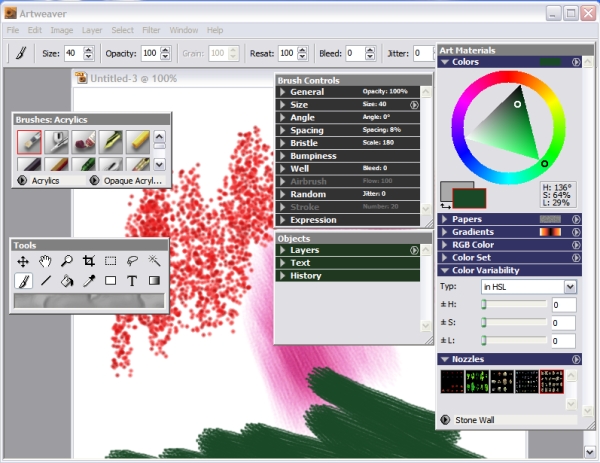Screen dimensions: 600x463
Task: Click the dark green foreground color swatch
Action: tap(469, 198)
